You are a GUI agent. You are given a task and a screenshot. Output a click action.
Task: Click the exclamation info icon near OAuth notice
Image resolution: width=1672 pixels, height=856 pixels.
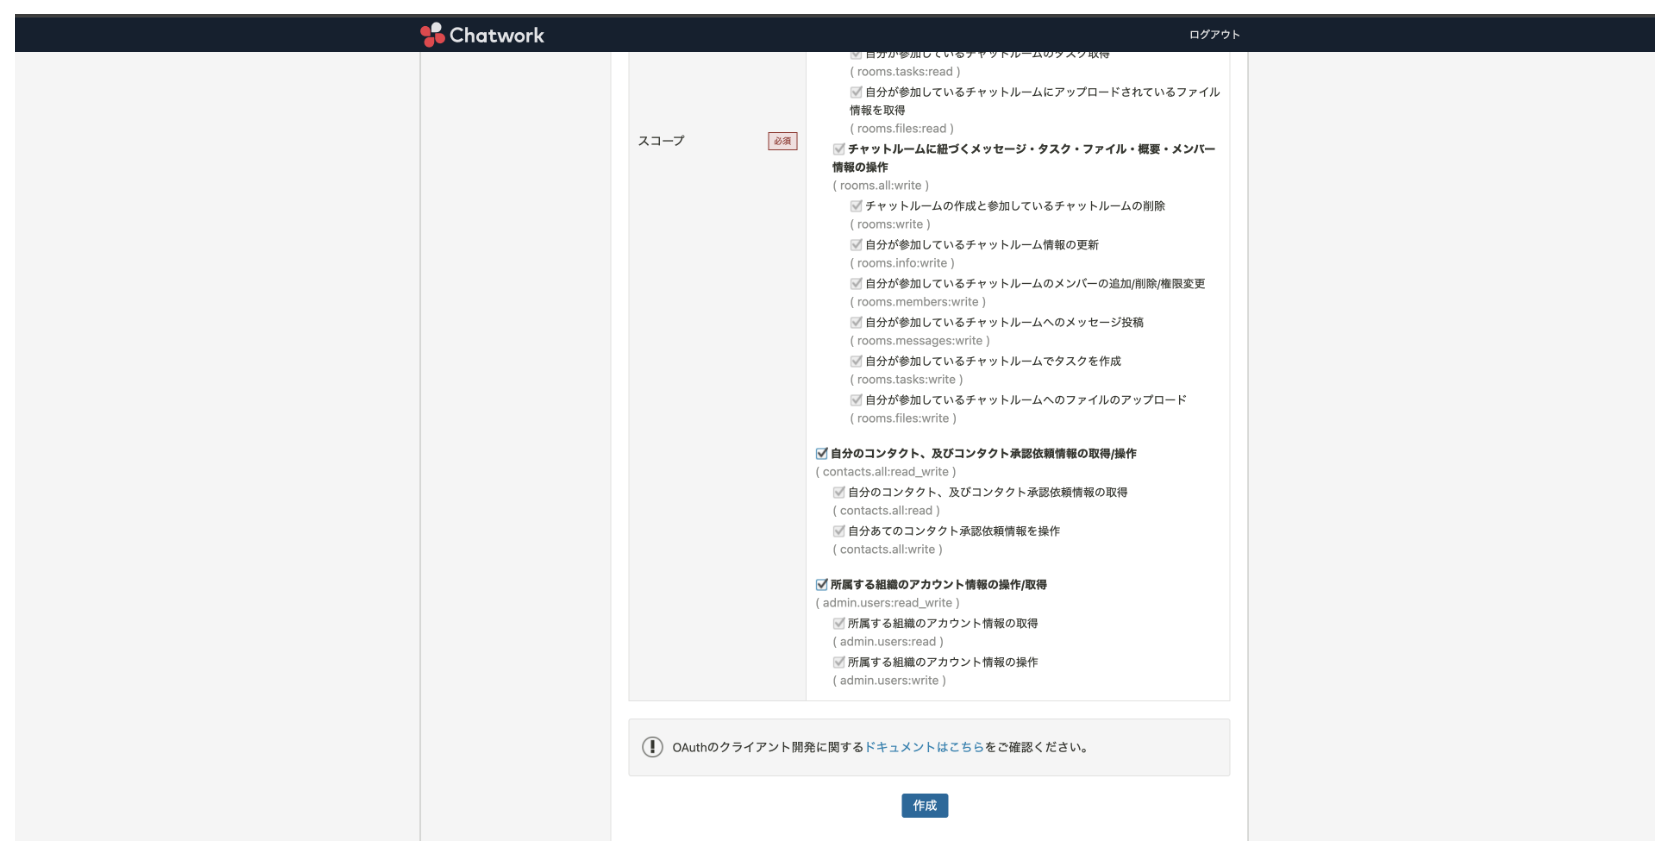click(652, 747)
